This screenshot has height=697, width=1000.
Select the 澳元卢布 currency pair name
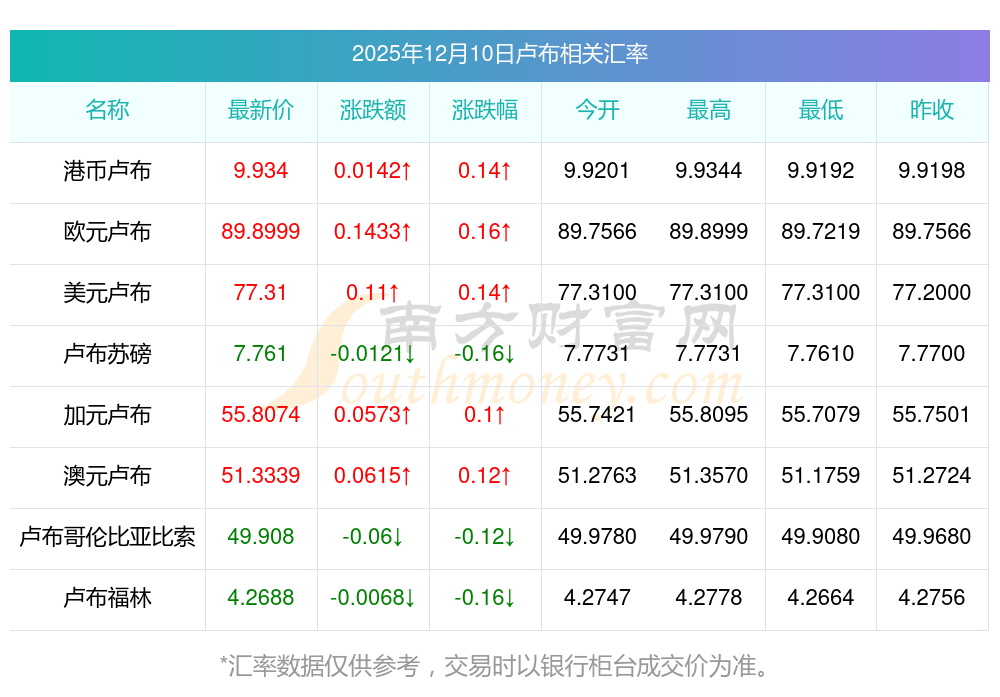pyautogui.click(x=107, y=476)
